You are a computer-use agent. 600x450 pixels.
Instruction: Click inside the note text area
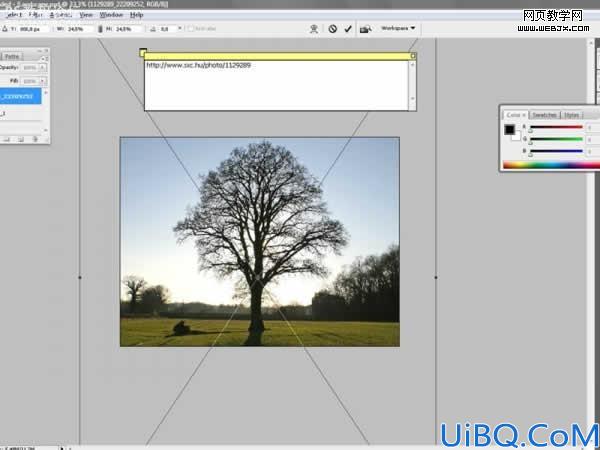(276, 85)
